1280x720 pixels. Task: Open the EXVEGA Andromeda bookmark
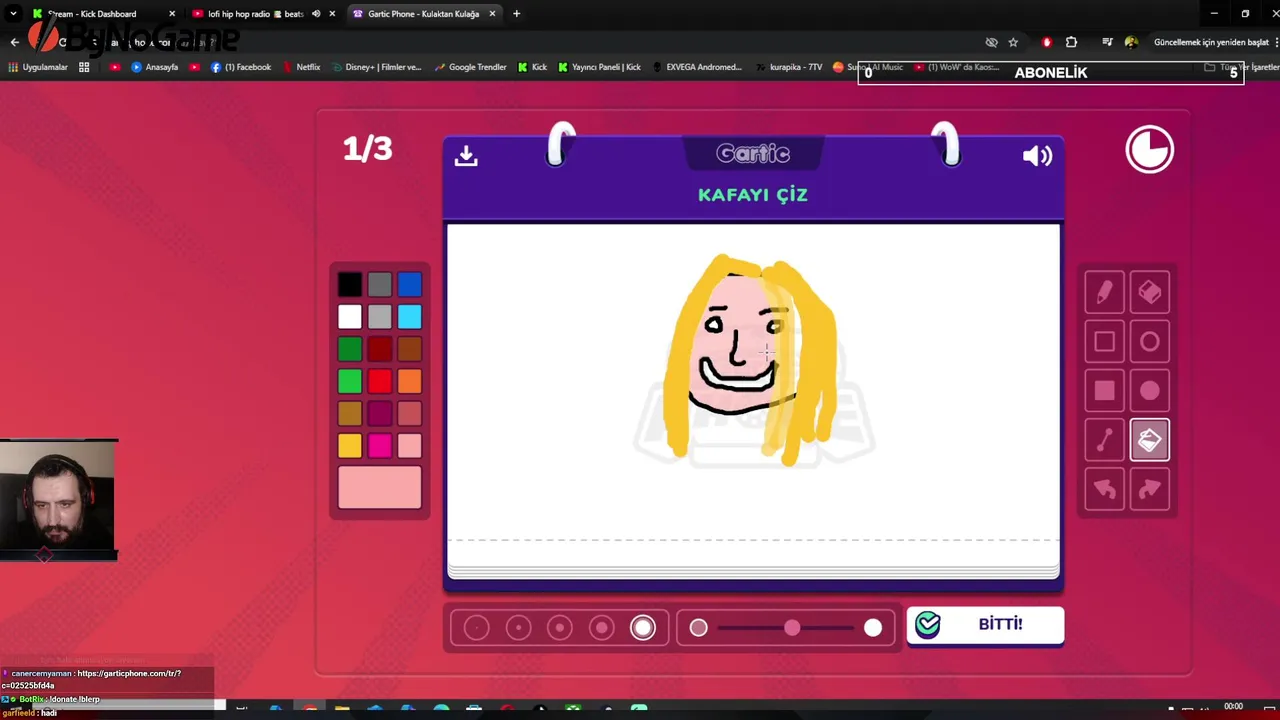[697, 67]
